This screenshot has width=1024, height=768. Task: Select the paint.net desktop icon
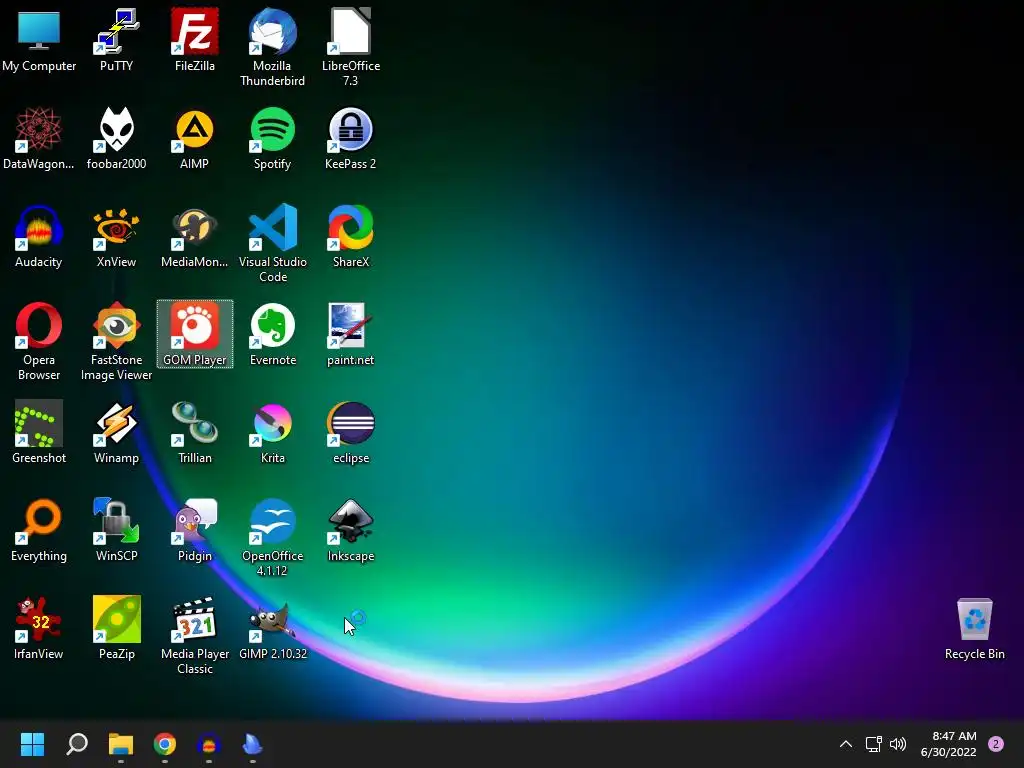(x=351, y=334)
